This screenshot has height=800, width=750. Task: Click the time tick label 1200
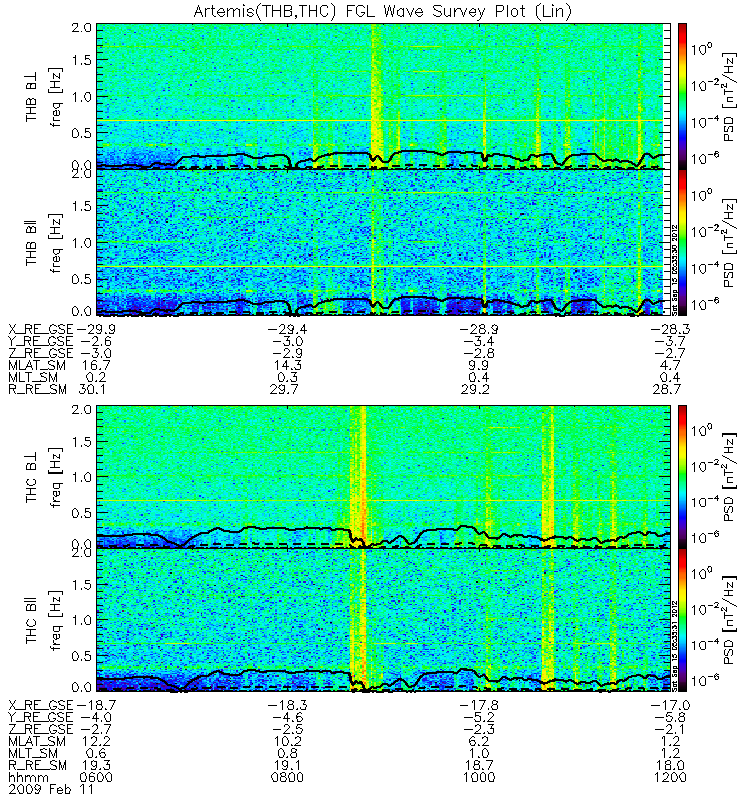click(670, 778)
